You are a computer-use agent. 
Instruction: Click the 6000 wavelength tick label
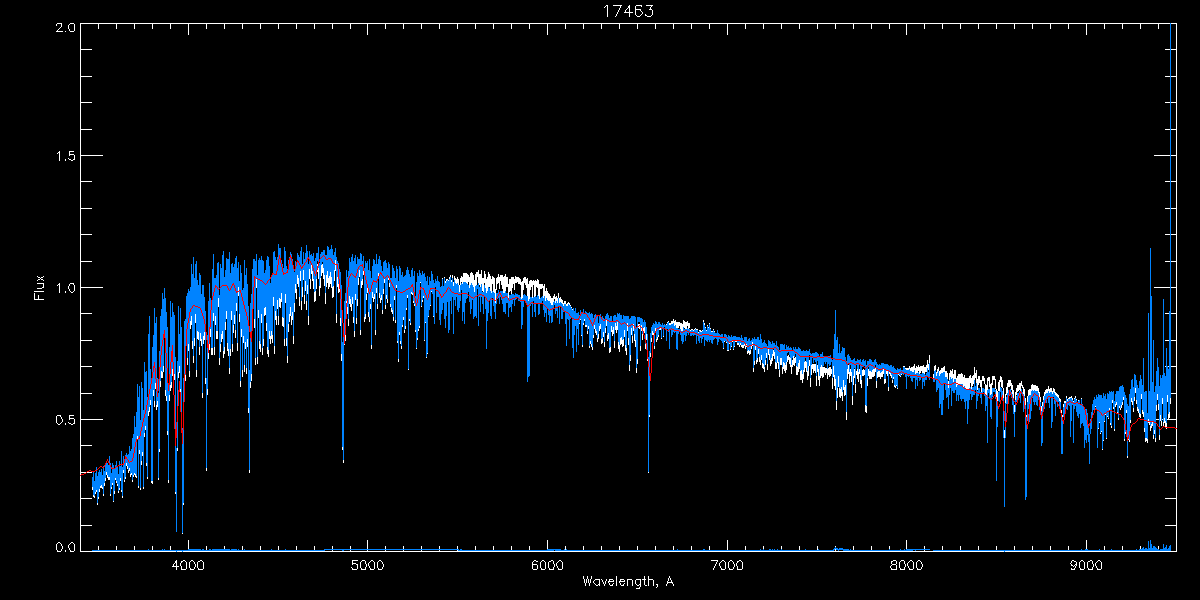(x=547, y=564)
